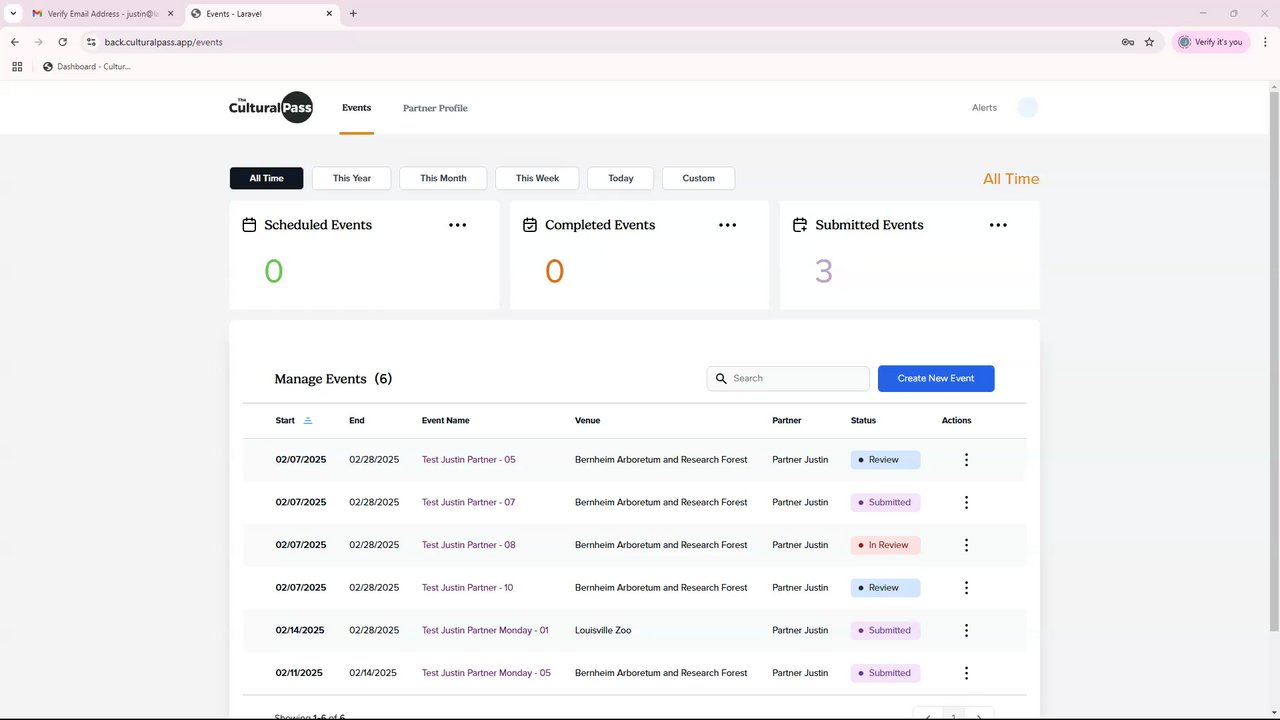Click the Cultural Pass logo
The height and width of the screenshot is (720, 1280).
[271, 107]
